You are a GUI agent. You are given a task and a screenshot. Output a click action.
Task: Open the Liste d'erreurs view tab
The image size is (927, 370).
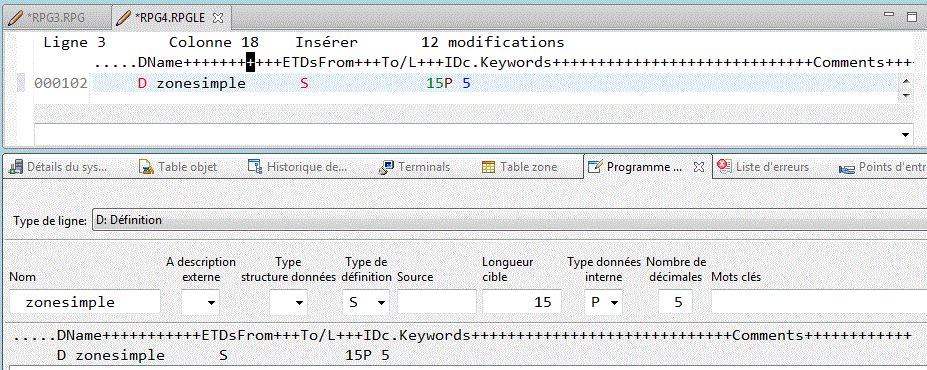coord(763,167)
